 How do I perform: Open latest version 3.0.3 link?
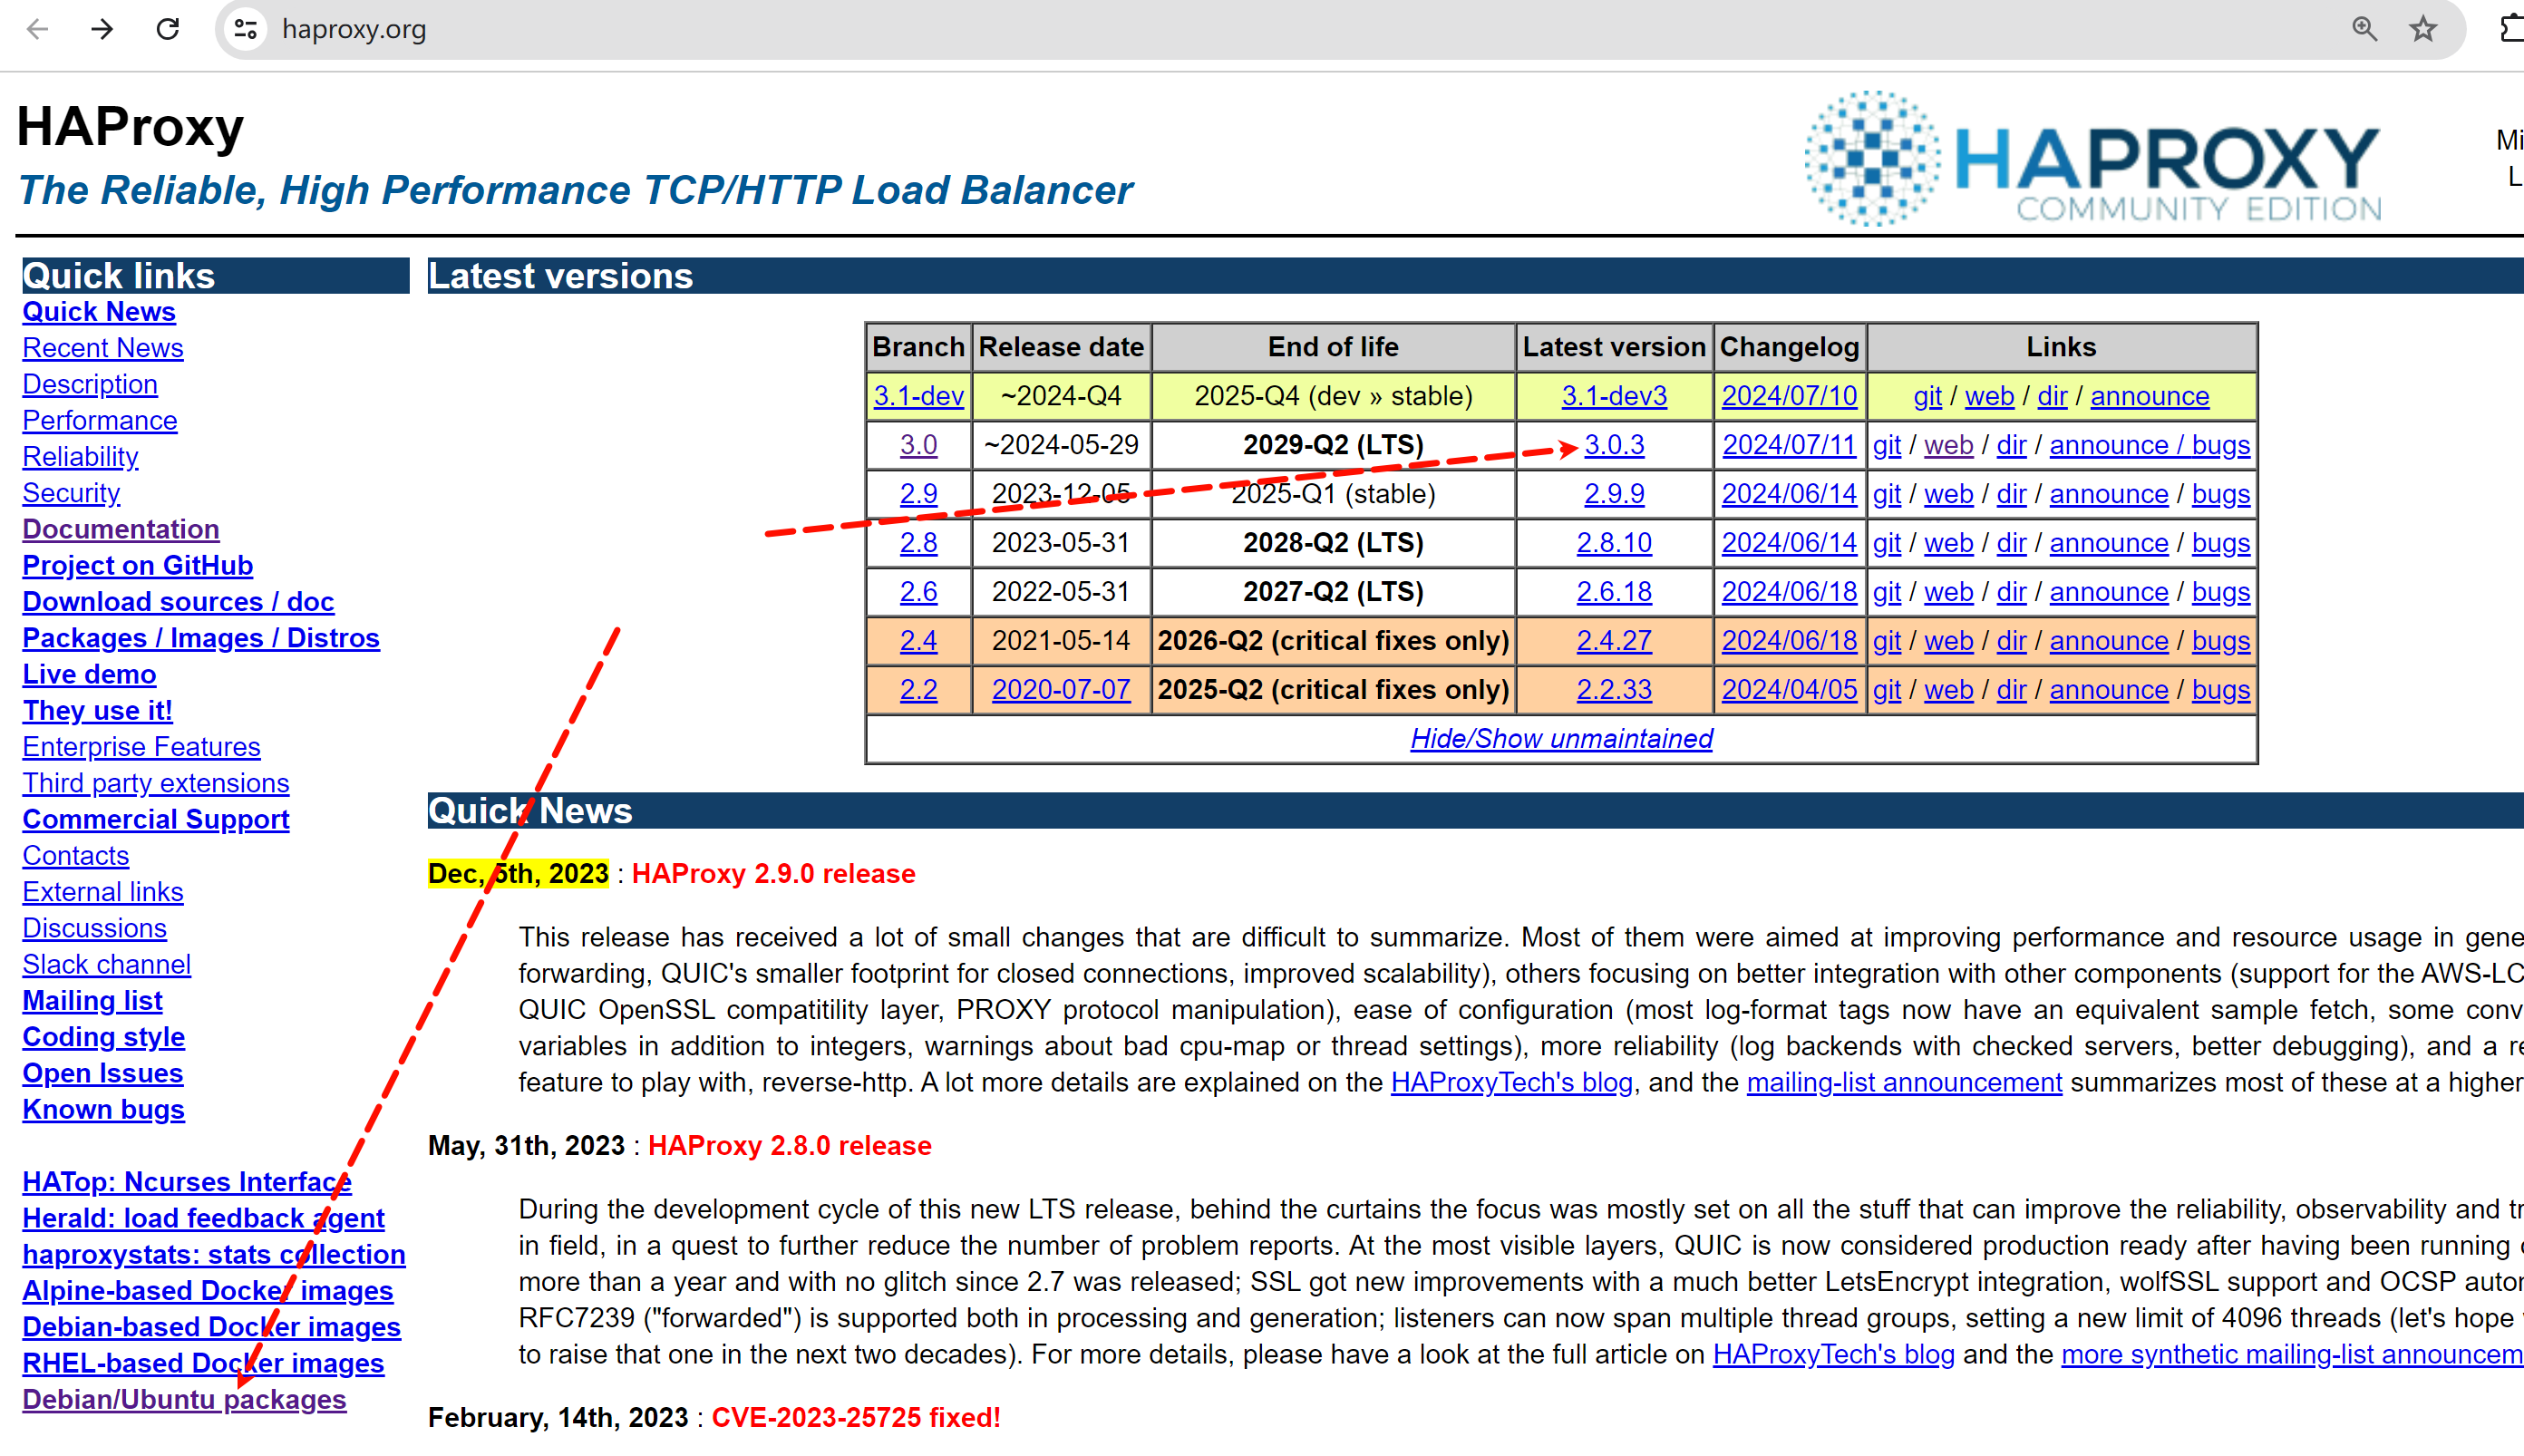click(x=1614, y=445)
